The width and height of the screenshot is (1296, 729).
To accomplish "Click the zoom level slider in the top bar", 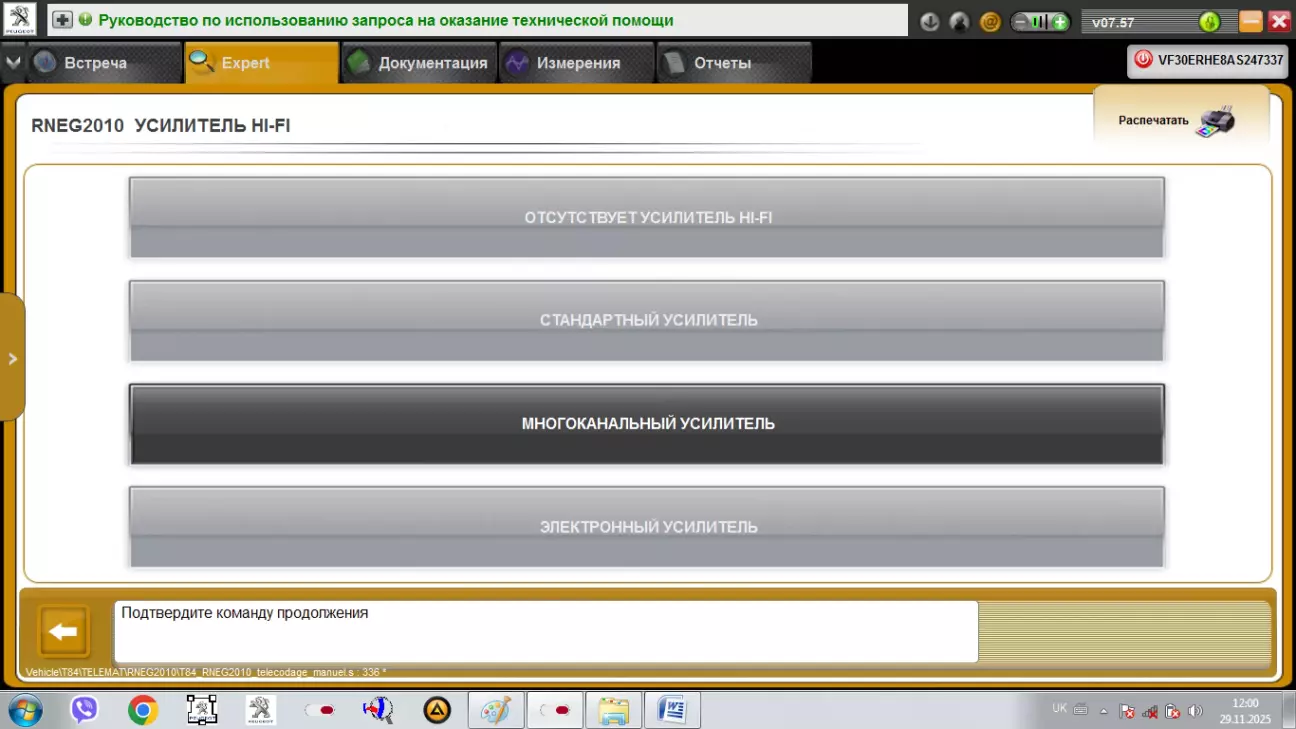I will [1040, 21].
